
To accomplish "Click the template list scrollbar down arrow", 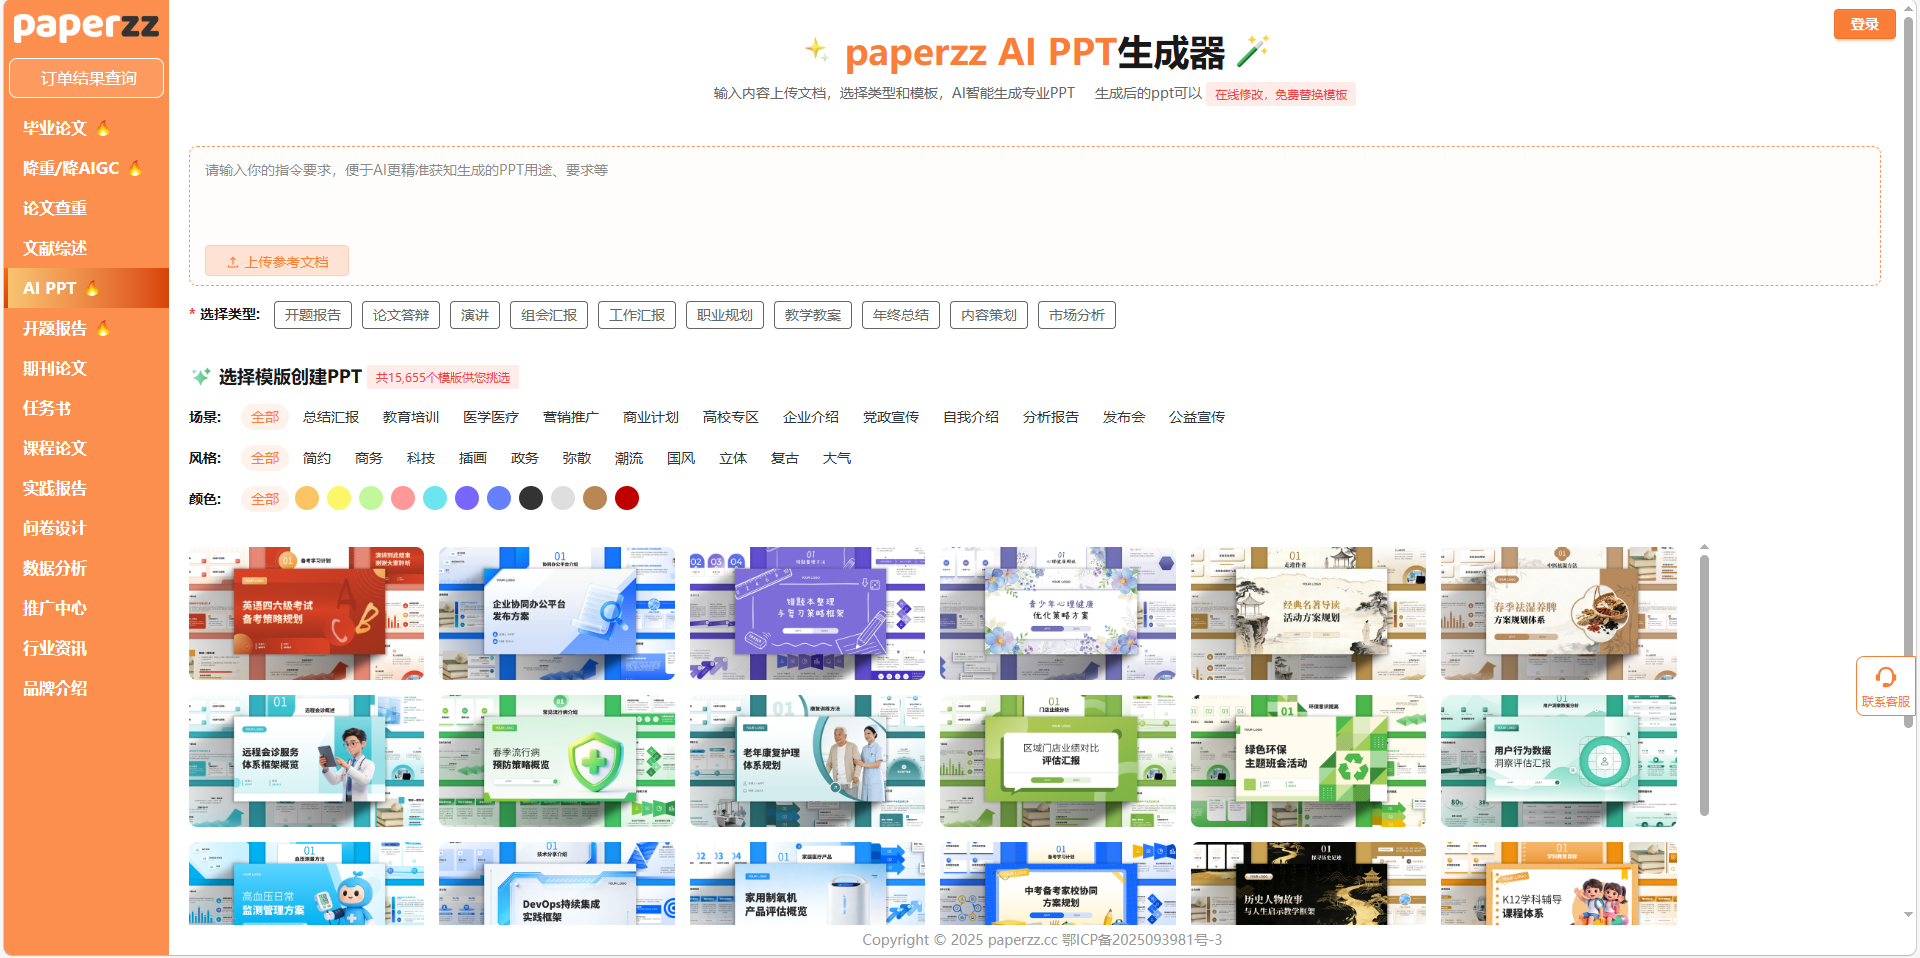I will 1908,915.
